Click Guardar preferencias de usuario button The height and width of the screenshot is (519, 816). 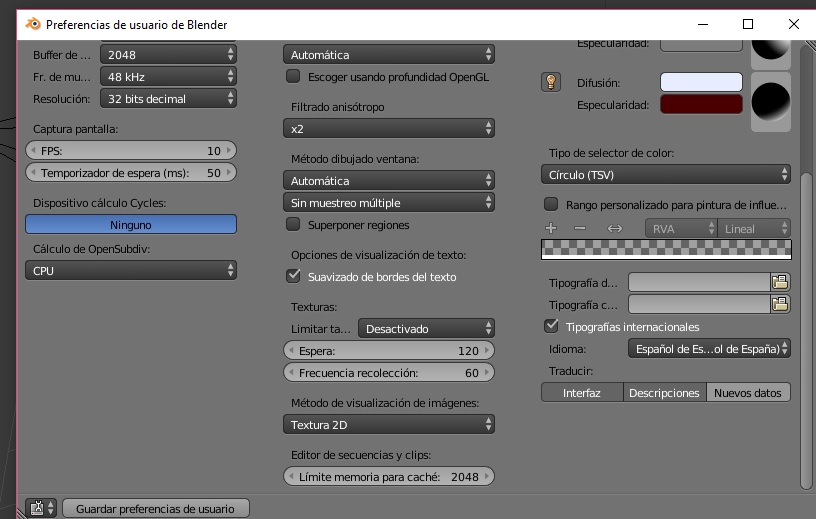(x=156, y=509)
